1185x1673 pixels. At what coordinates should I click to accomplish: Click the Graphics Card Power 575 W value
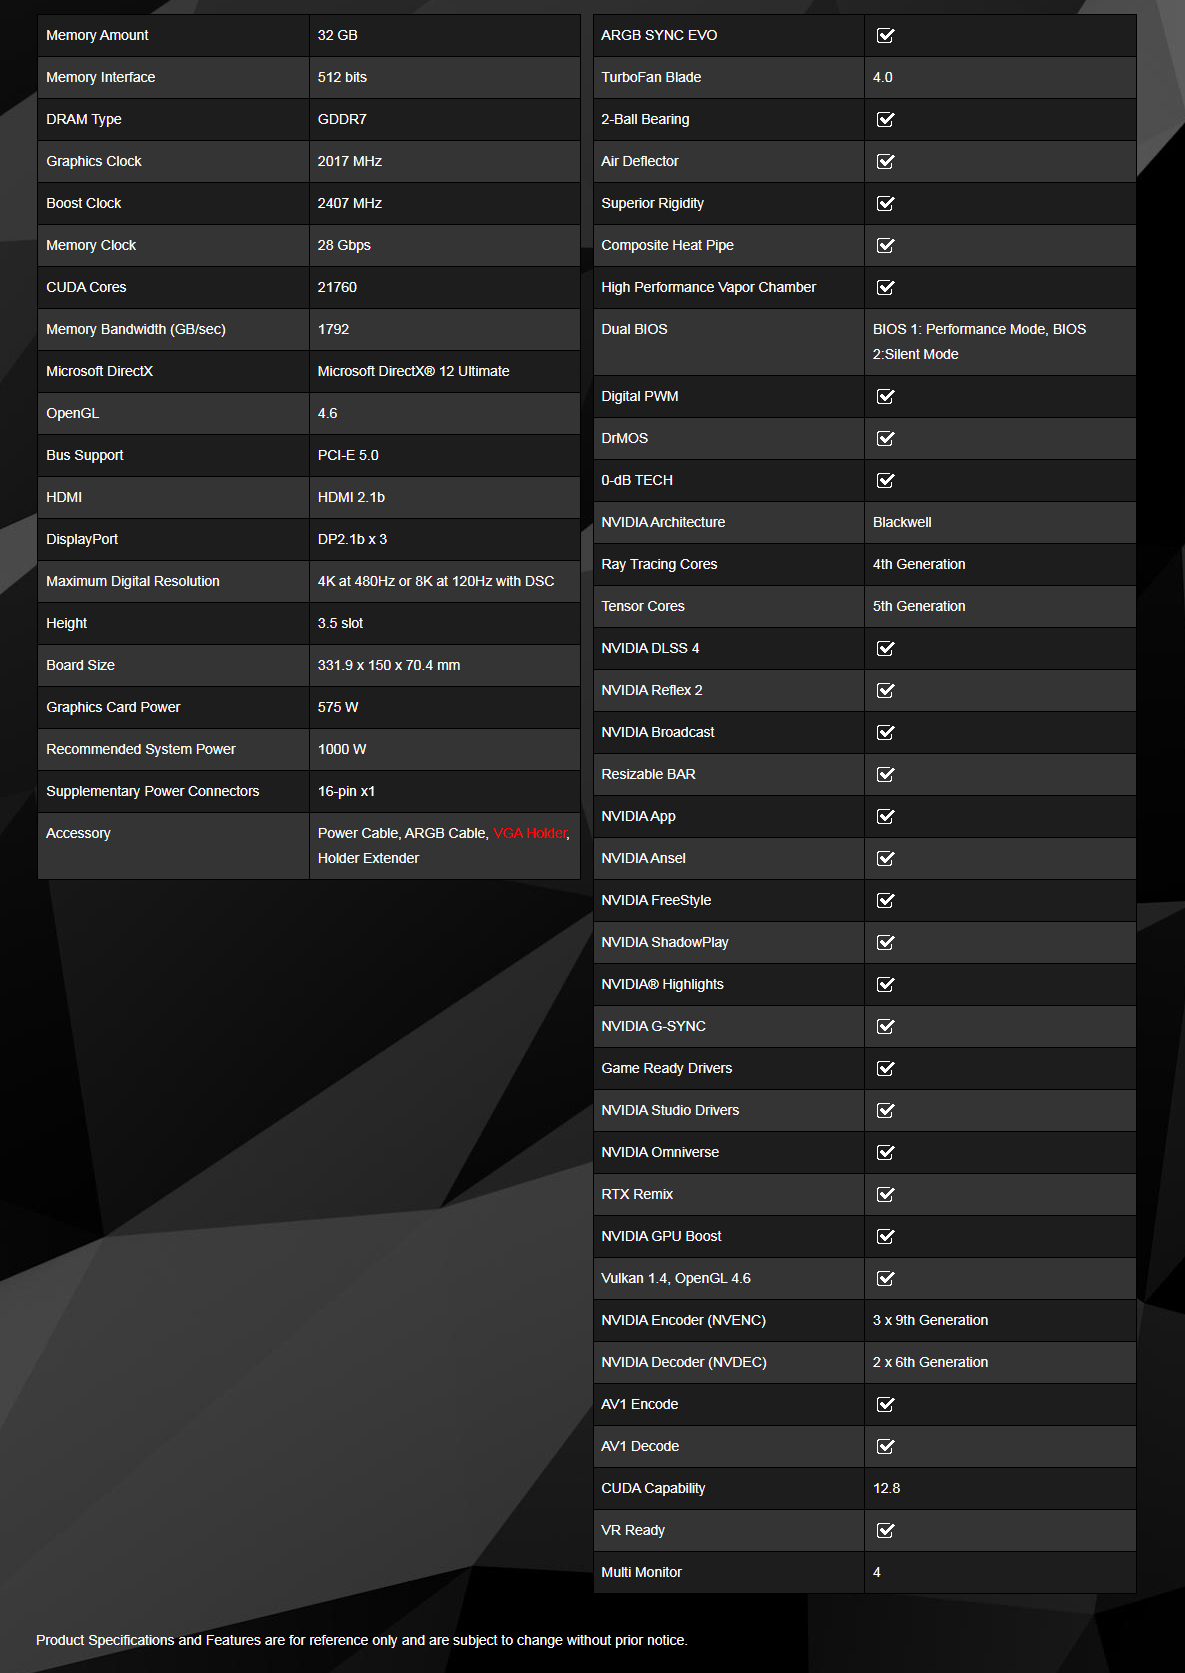pyautogui.click(x=338, y=707)
